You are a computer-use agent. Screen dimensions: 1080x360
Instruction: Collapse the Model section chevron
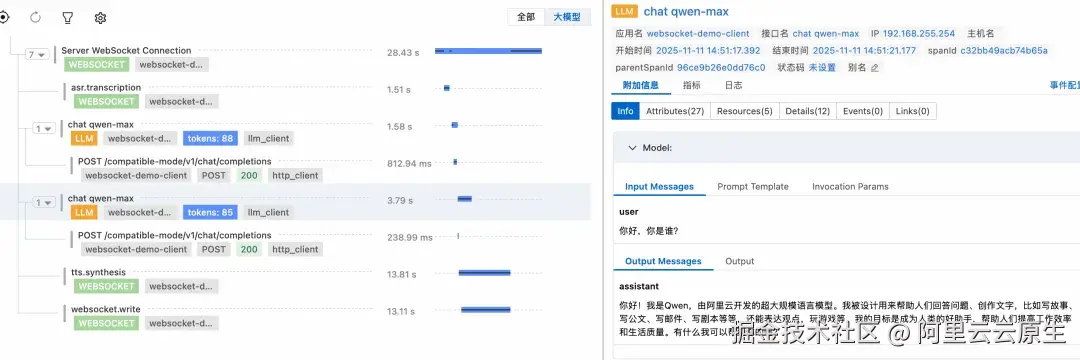(632, 148)
